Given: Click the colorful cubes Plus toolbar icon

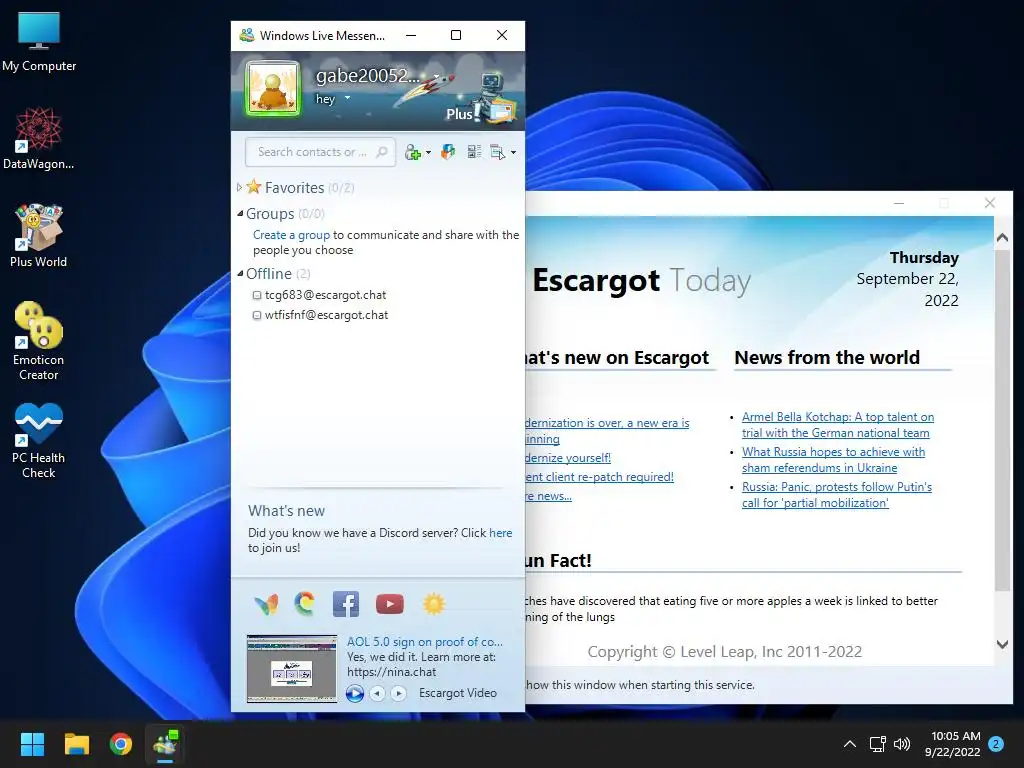Looking at the screenshot, I should pyautogui.click(x=448, y=152).
